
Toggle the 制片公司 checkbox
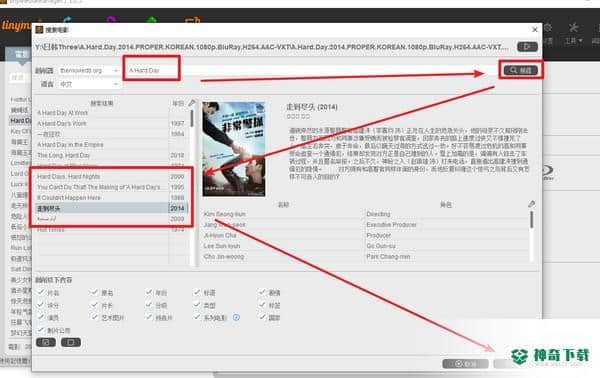(x=40, y=329)
